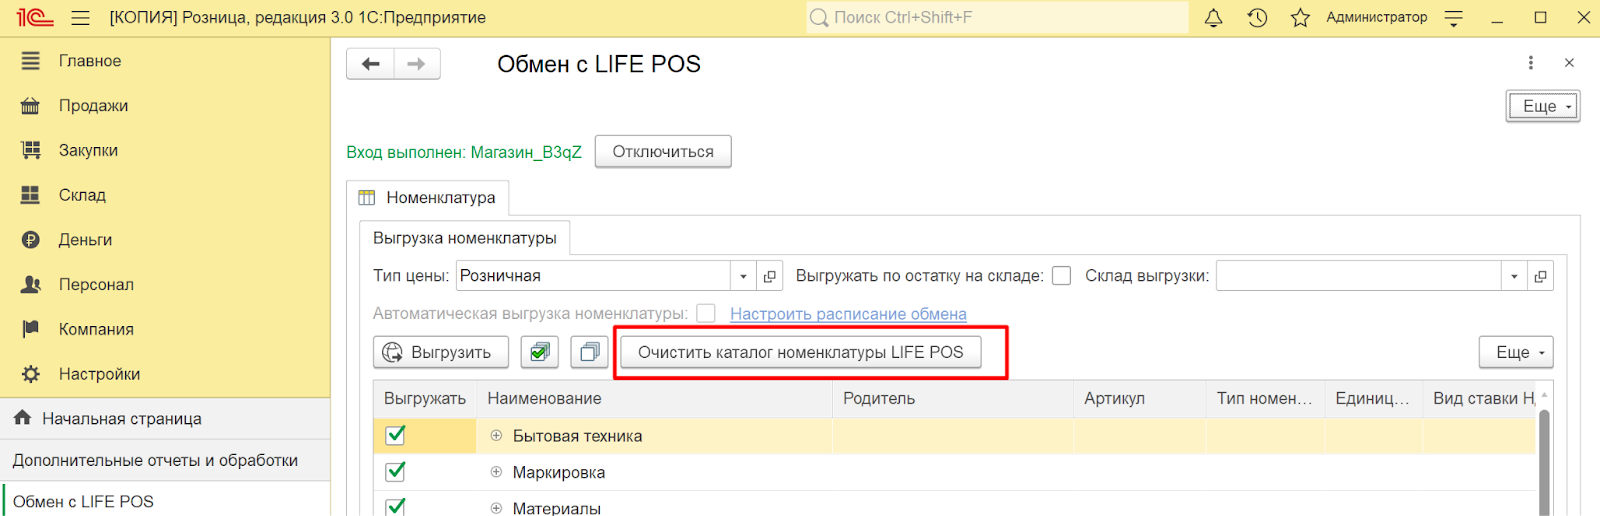Click Склад выгрузки input field
This screenshot has width=1600, height=516.
pyautogui.click(x=1359, y=276)
